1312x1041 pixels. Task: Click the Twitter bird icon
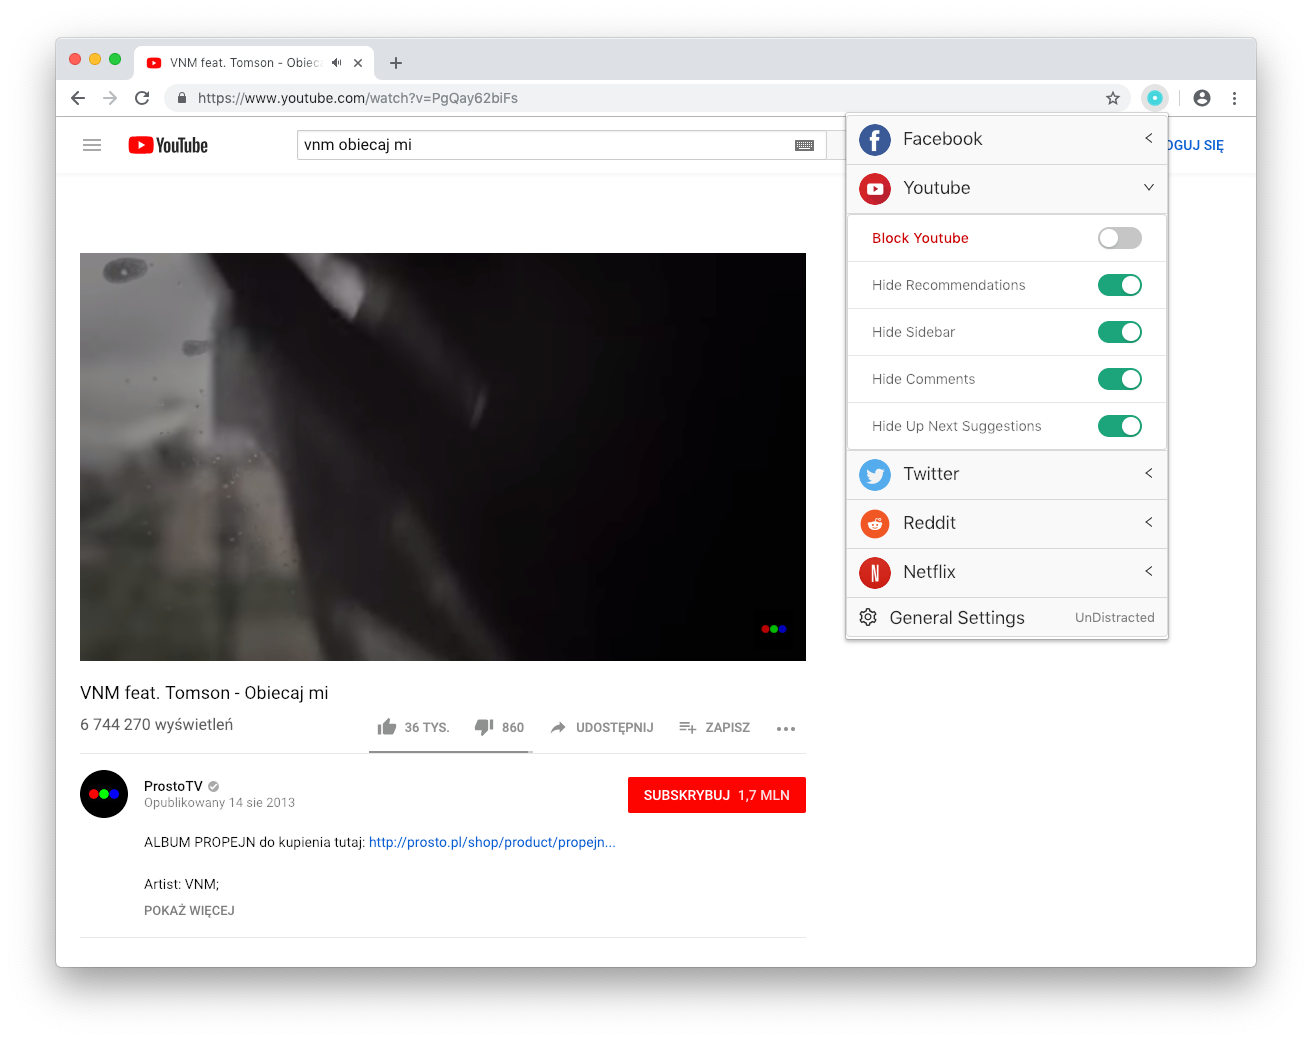(x=875, y=475)
